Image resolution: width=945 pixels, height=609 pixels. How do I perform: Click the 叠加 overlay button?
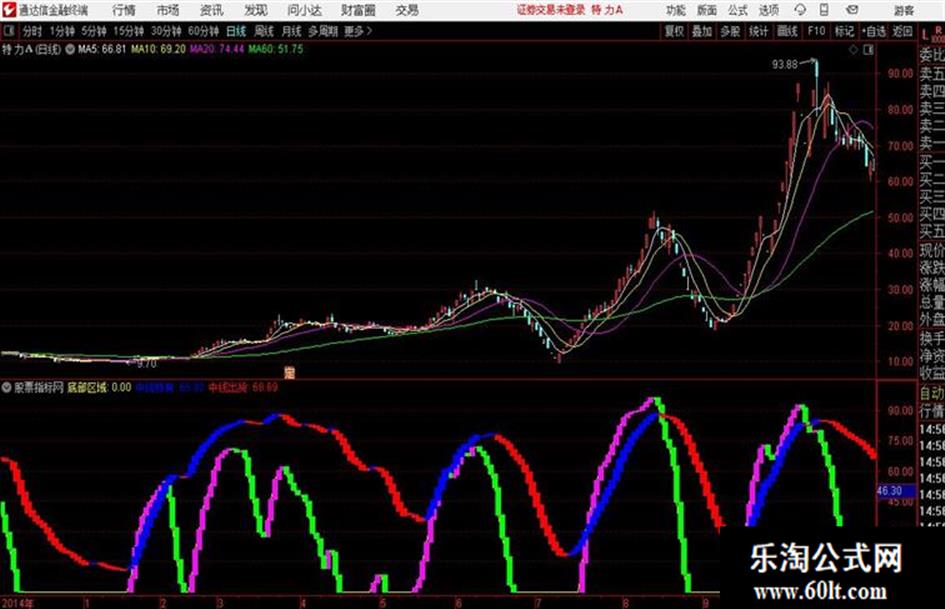(x=702, y=31)
